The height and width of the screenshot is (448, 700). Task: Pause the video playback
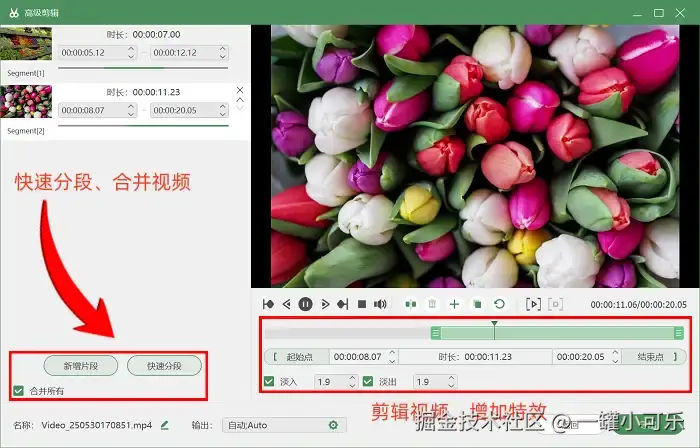tap(305, 304)
